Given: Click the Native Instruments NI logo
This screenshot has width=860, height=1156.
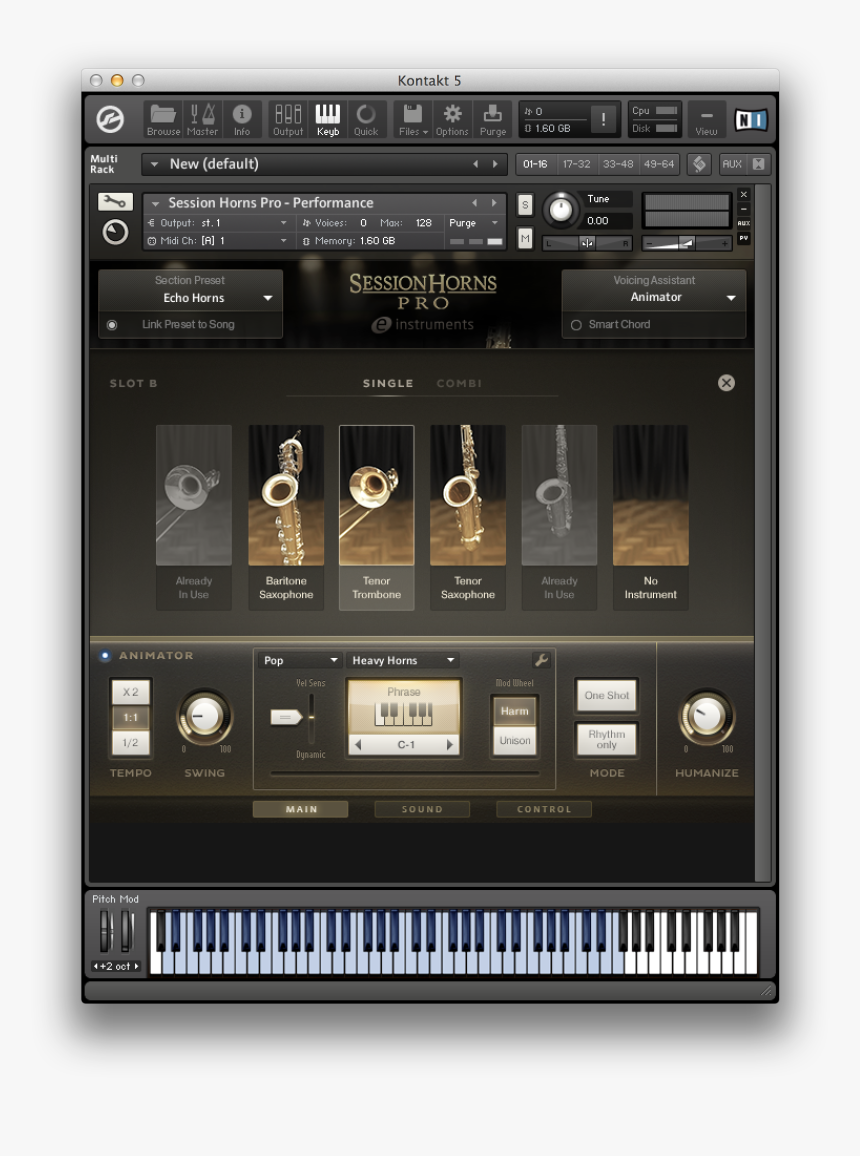Looking at the screenshot, I should pos(750,119).
